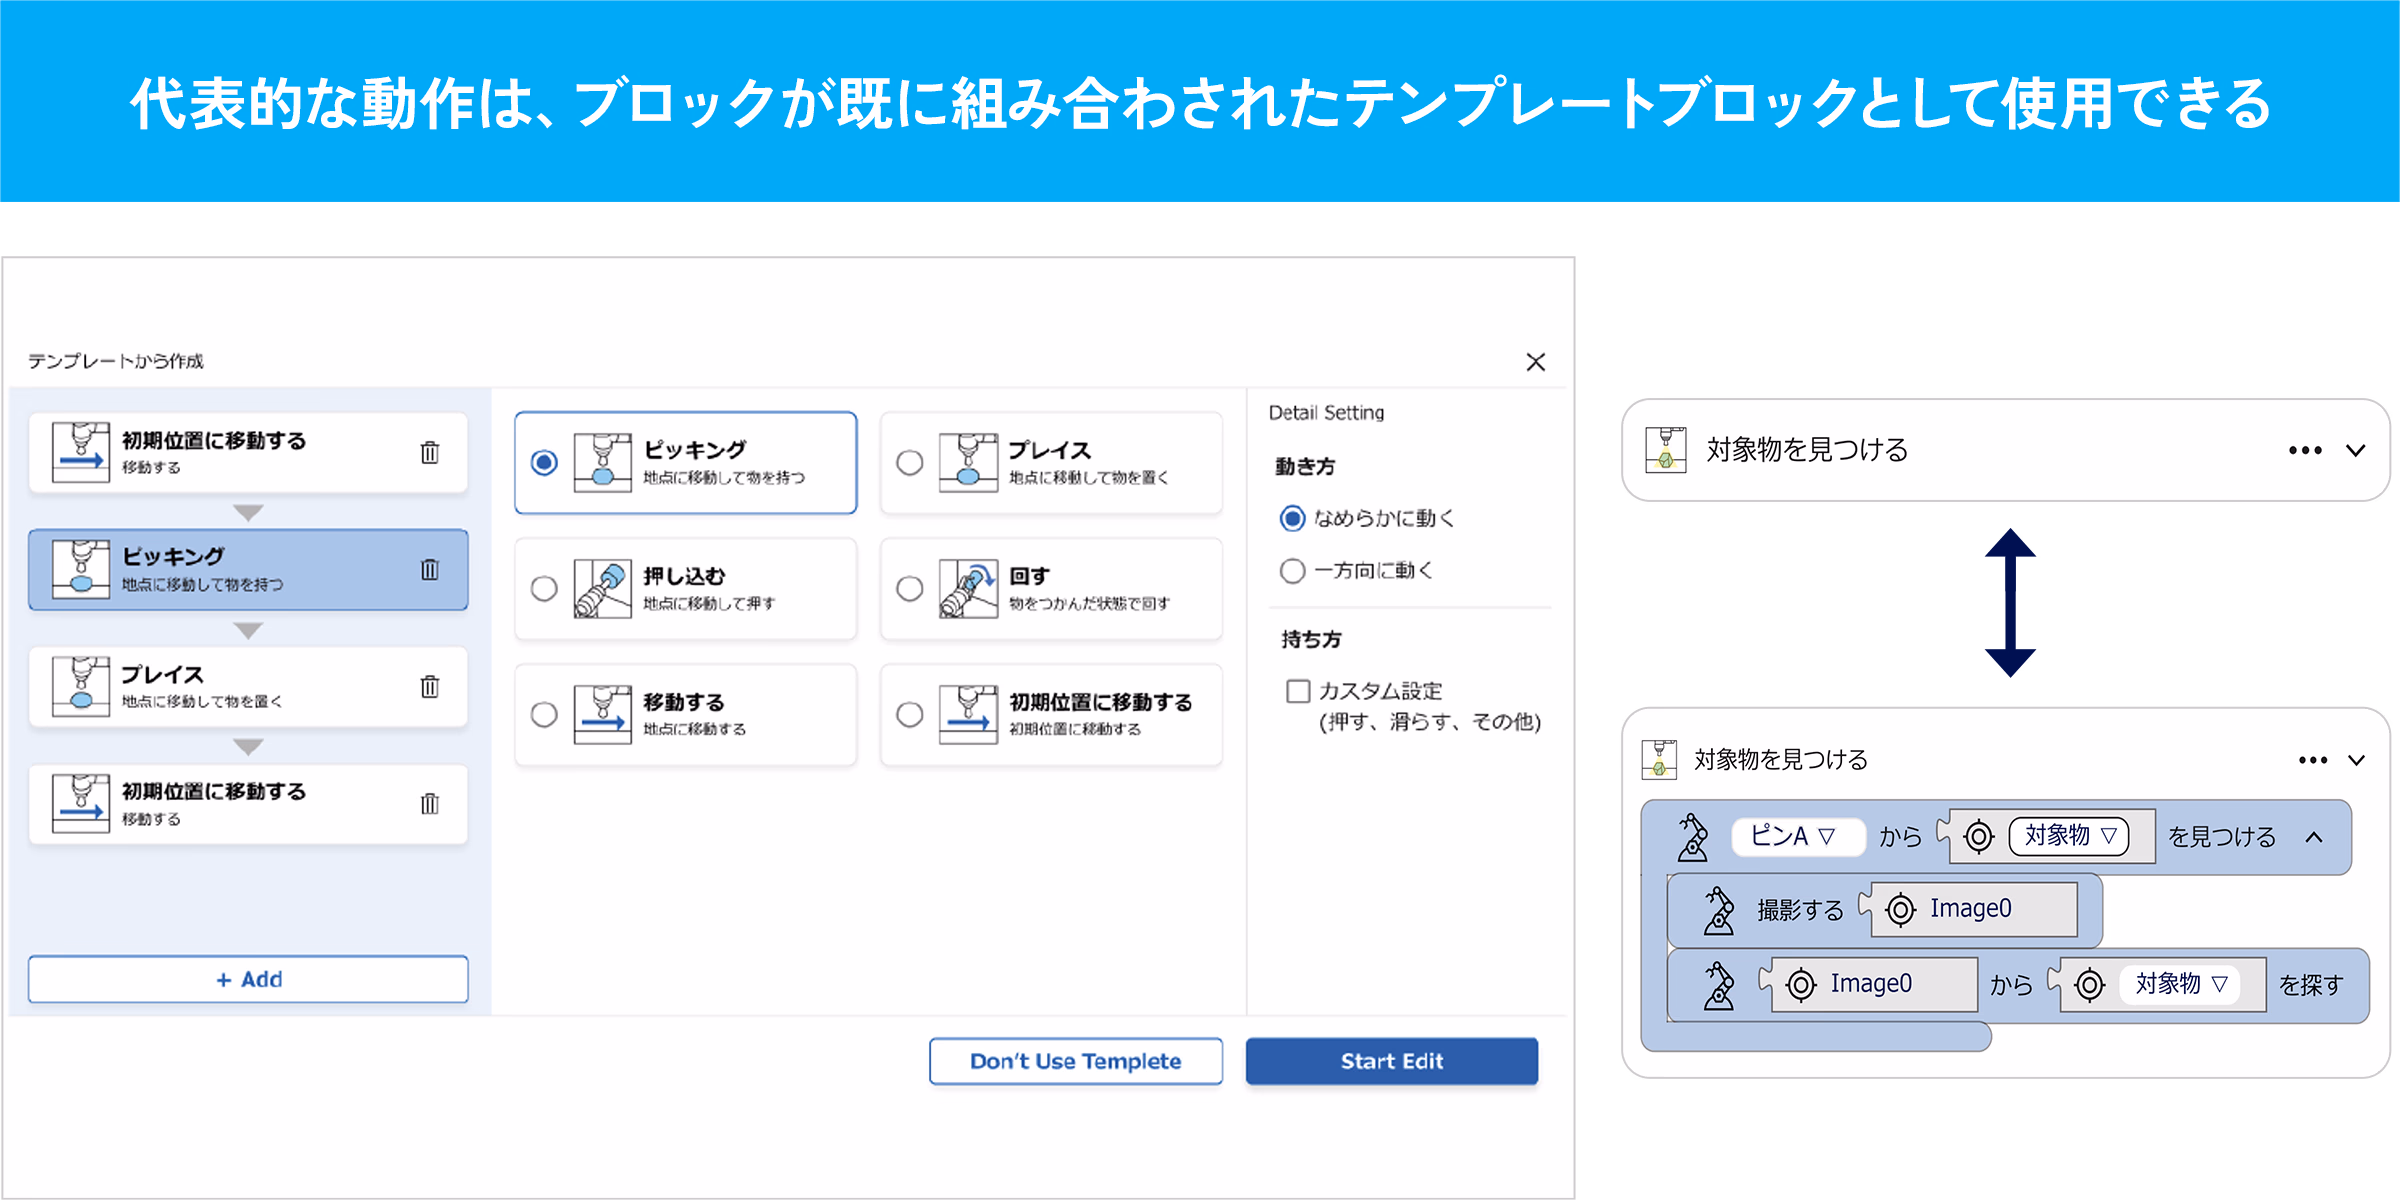Click Don't Use Templete
Screen dimensions: 2400x1200
click(1076, 1061)
